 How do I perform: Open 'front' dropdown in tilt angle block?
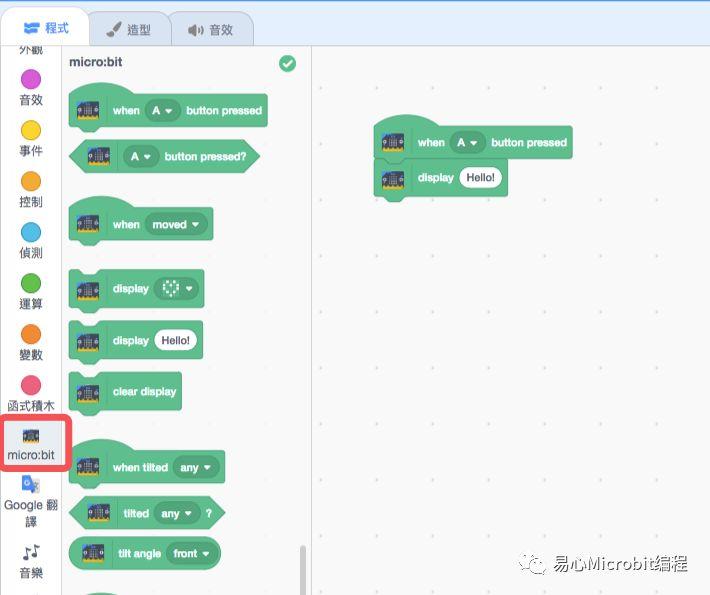(x=191, y=553)
